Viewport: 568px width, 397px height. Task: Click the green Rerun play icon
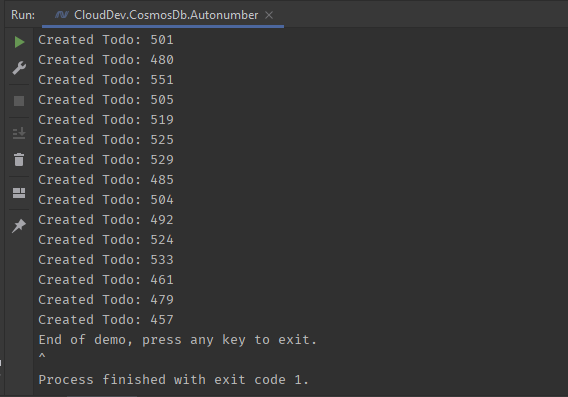click(19, 42)
